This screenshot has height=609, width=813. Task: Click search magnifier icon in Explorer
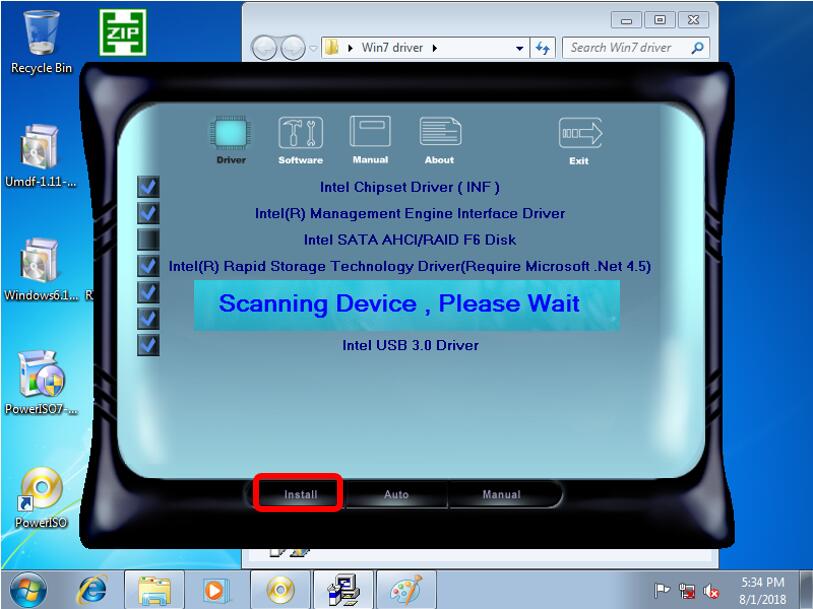coord(698,48)
